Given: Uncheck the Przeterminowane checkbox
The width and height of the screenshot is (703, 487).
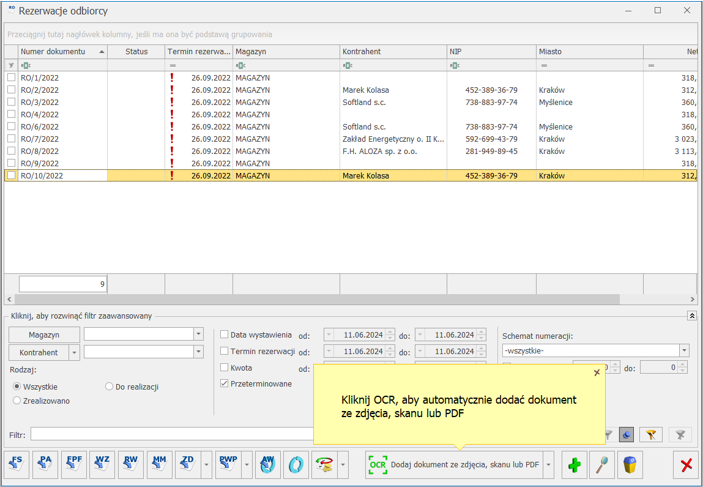Looking at the screenshot, I should pos(225,383).
